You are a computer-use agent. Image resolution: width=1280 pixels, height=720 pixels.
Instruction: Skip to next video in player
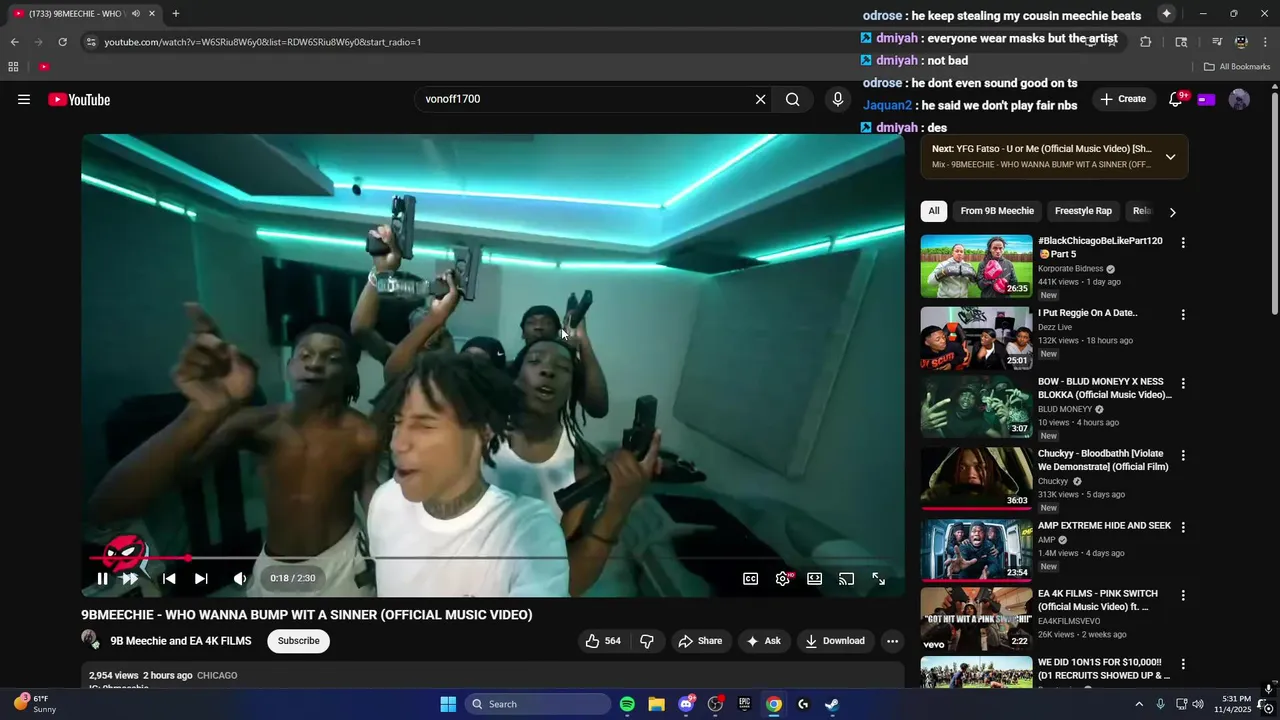201,578
